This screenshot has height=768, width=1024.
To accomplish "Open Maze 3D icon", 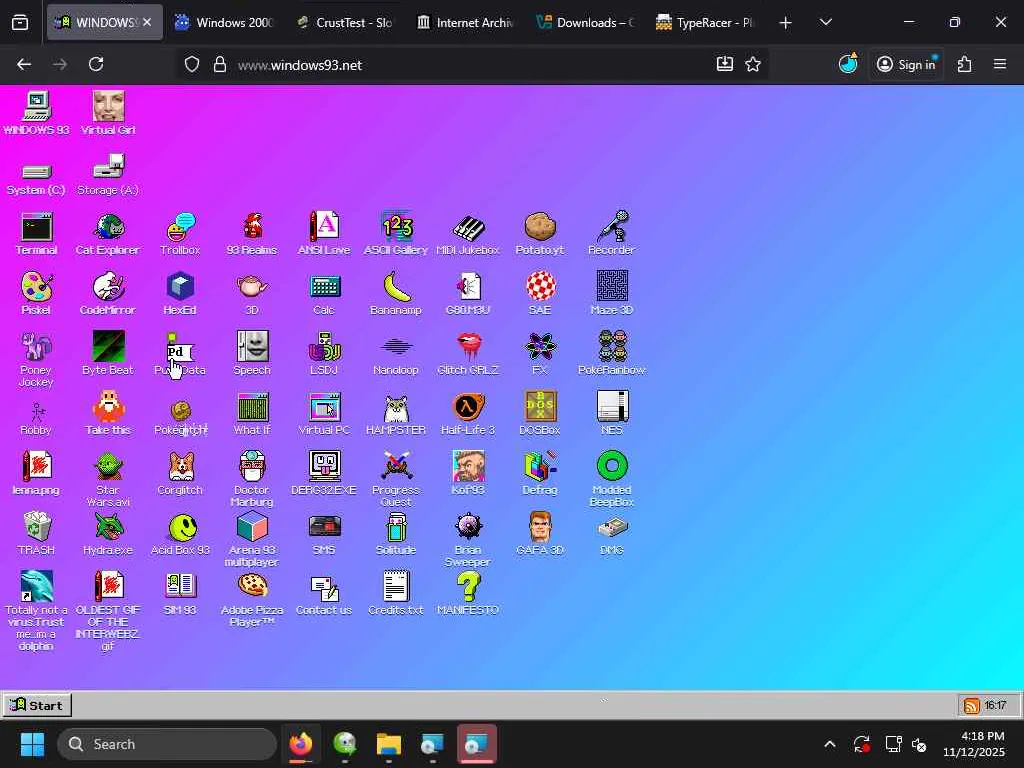I will [x=612, y=294].
